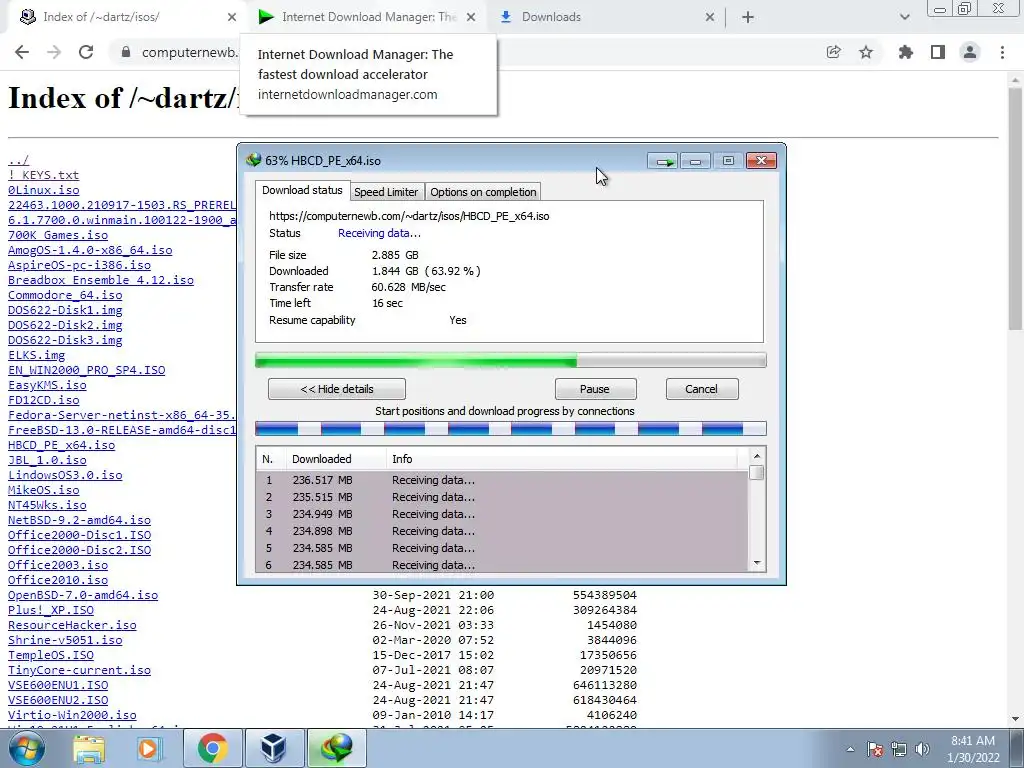Go back to the previous page

tap(22, 52)
